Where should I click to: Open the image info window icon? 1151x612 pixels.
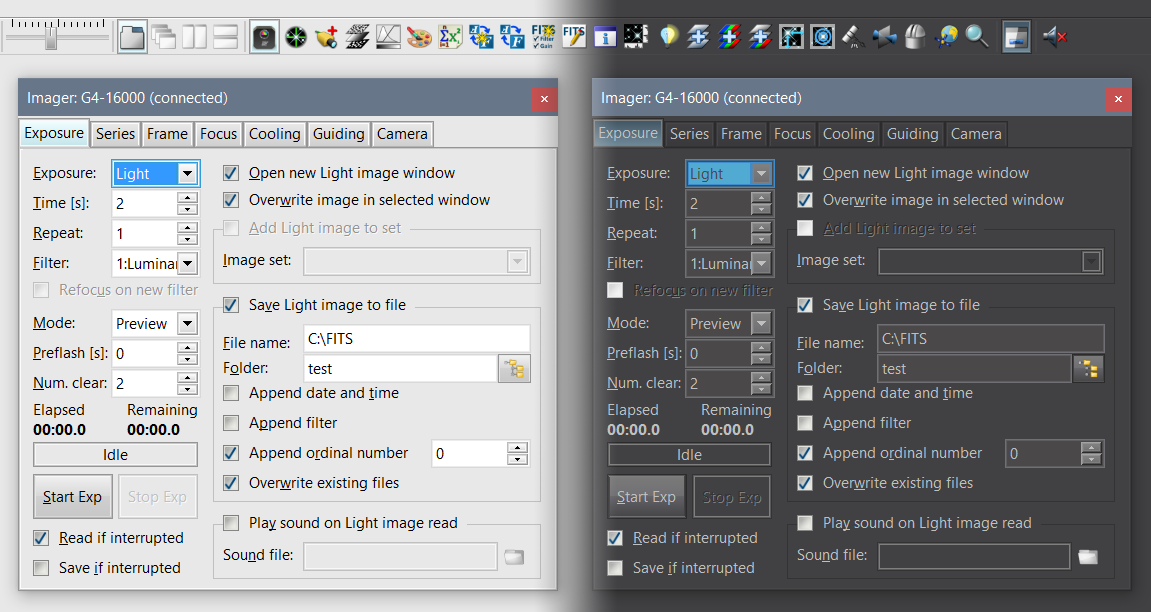[604, 38]
